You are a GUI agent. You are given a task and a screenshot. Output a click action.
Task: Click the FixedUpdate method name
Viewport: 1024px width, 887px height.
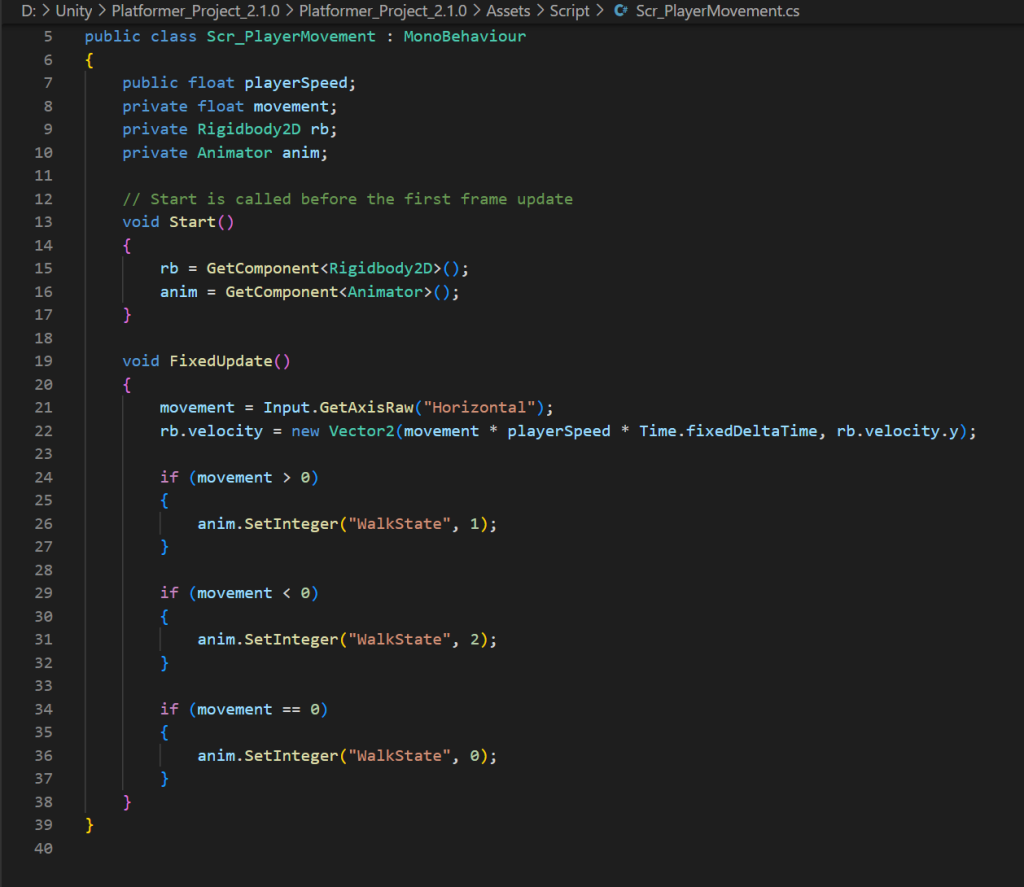(x=220, y=361)
